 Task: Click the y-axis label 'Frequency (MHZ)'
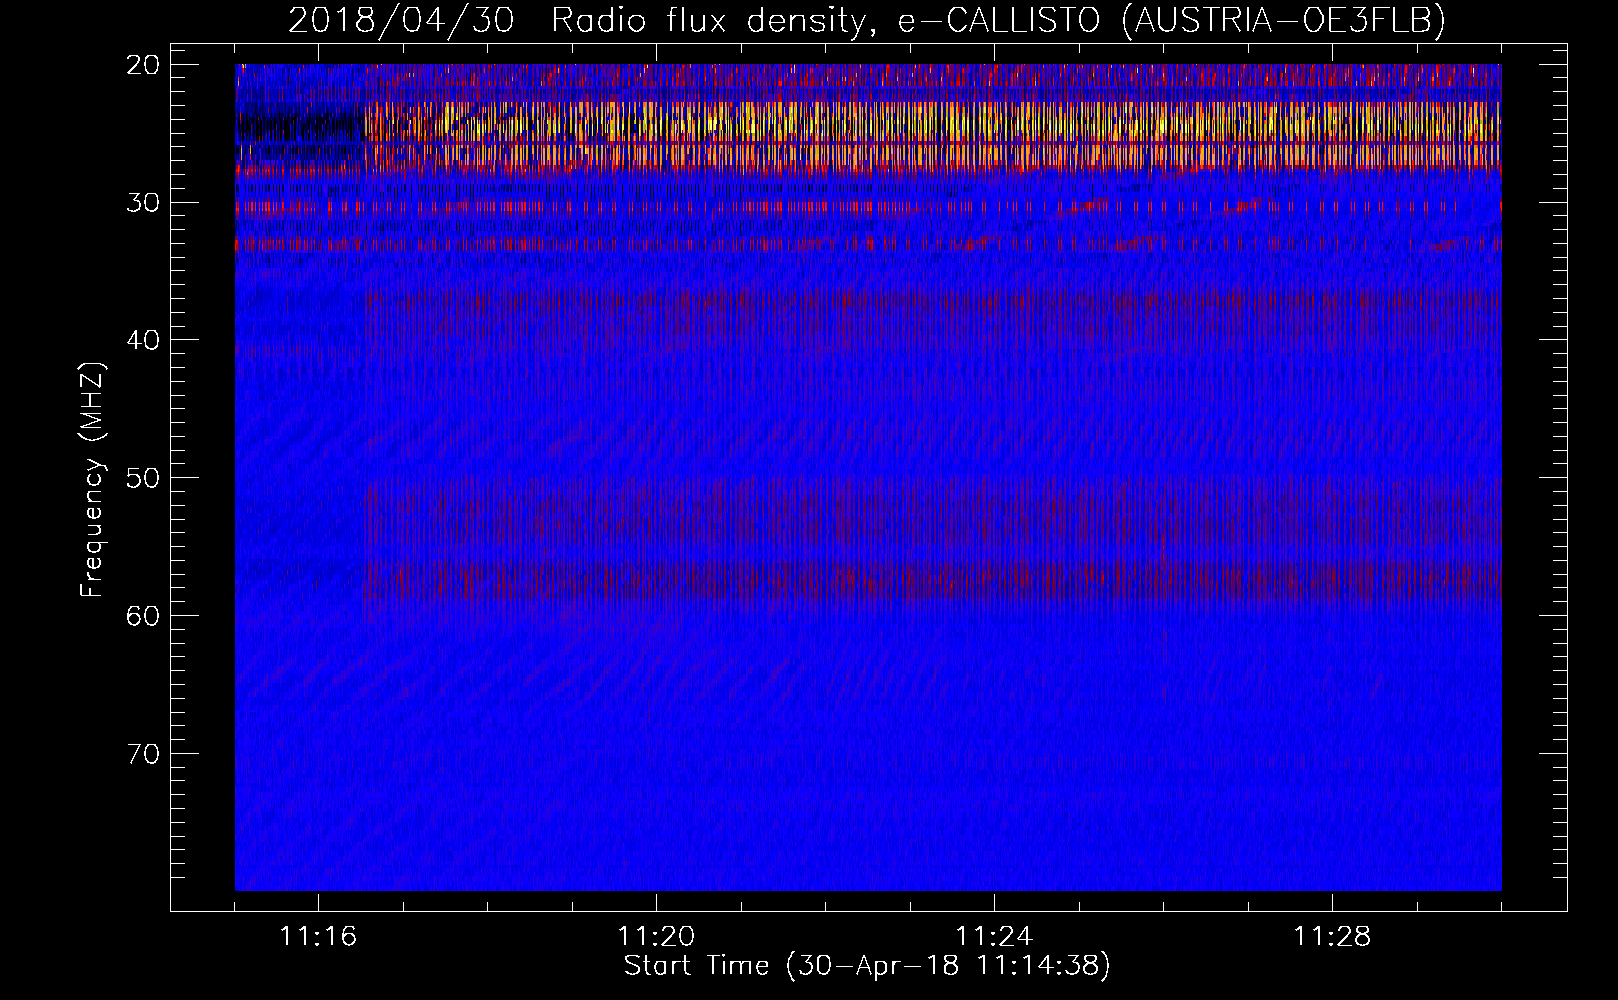(x=92, y=480)
